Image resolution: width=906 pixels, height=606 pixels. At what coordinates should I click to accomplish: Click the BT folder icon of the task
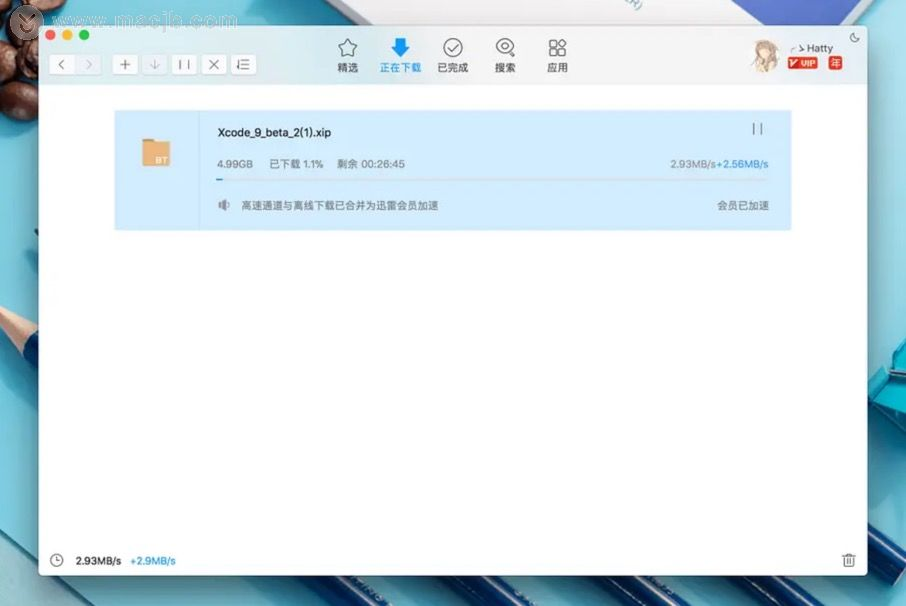[x=156, y=153]
